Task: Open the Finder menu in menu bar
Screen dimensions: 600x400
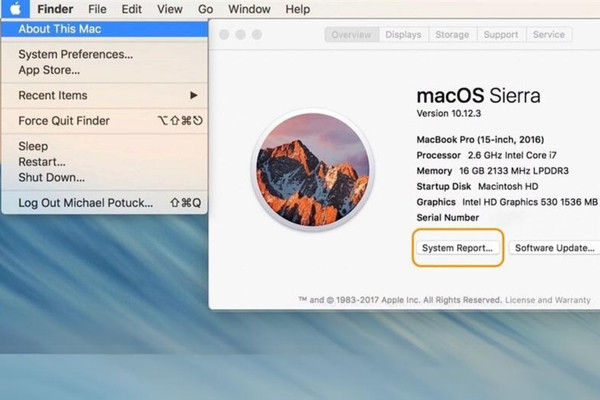Action: [x=55, y=9]
